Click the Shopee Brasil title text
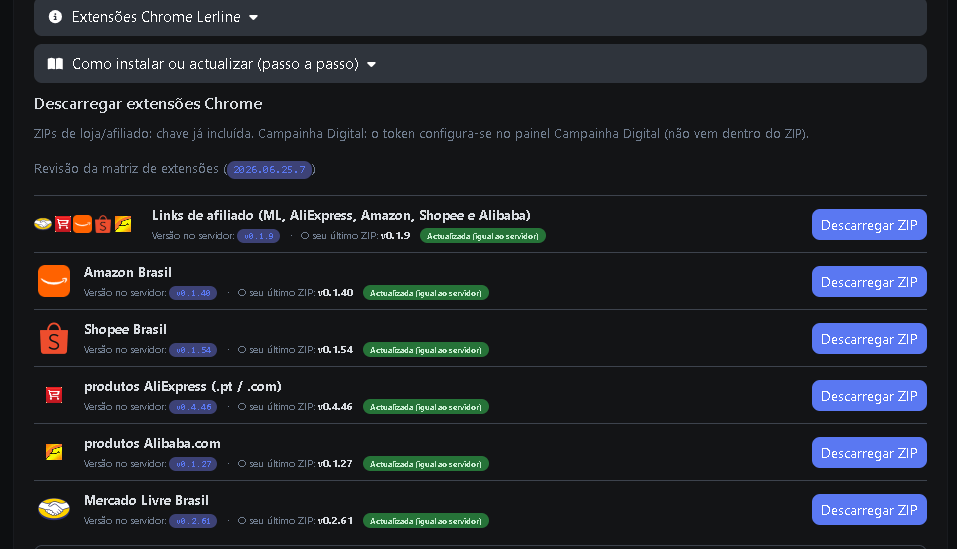This screenshot has width=957, height=549. point(125,329)
